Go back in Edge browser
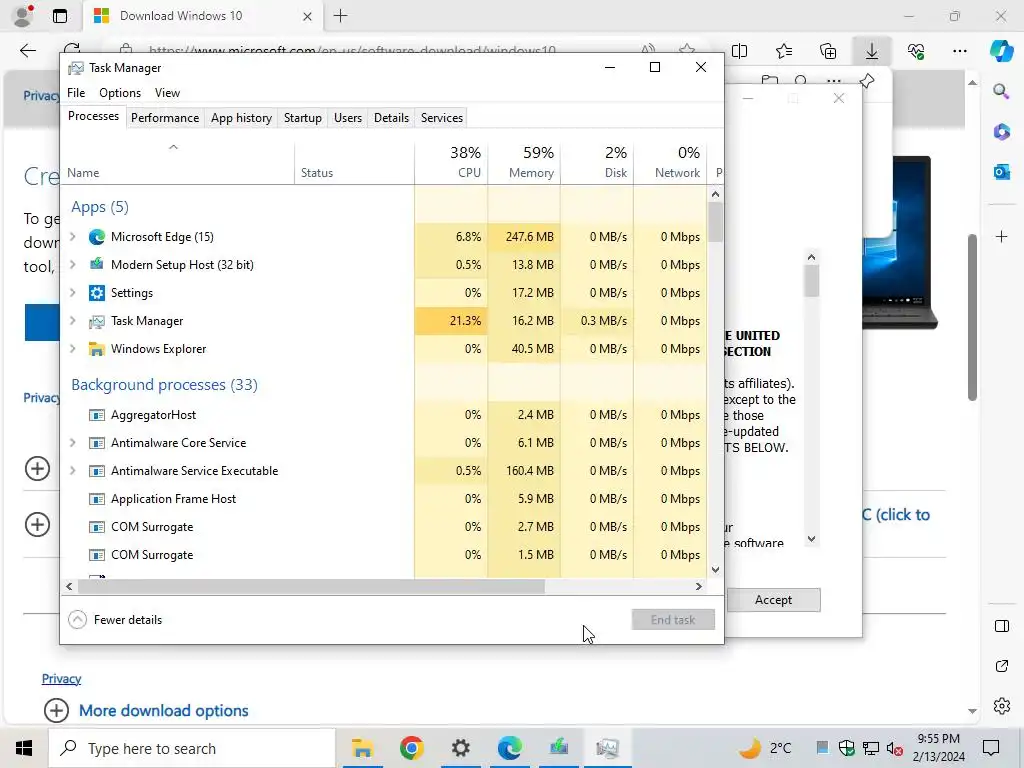Image resolution: width=1024 pixels, height=768 pixels. pyautogui.click(x=27, y=51)
